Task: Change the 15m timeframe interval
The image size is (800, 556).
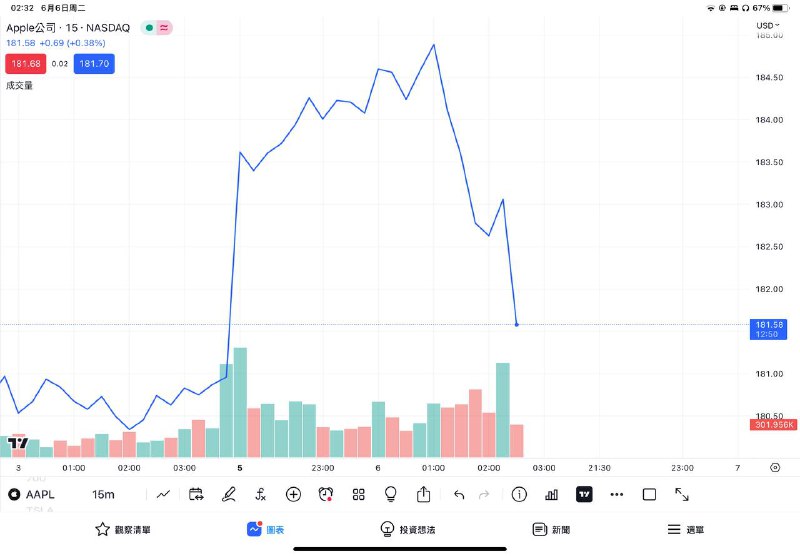Action: pyautogui.click(x=103, y=494)
